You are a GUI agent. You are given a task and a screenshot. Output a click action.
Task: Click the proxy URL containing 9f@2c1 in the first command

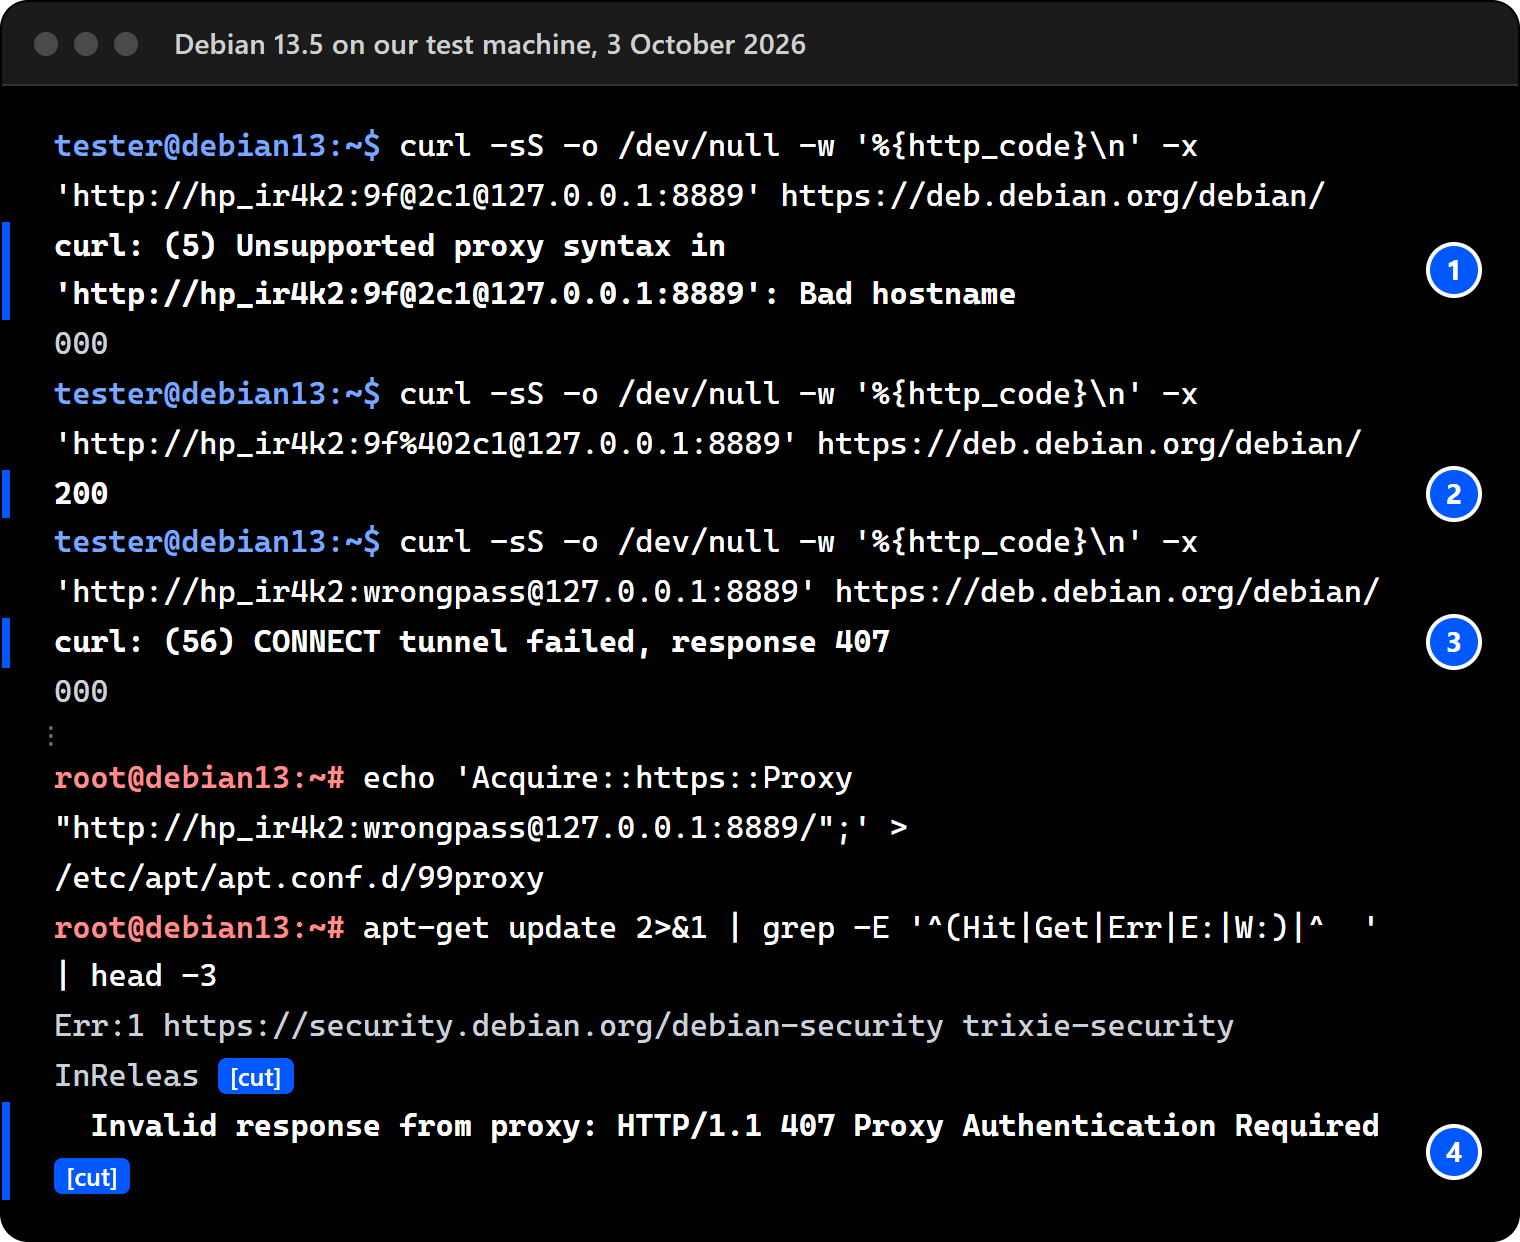pos(408,195)
